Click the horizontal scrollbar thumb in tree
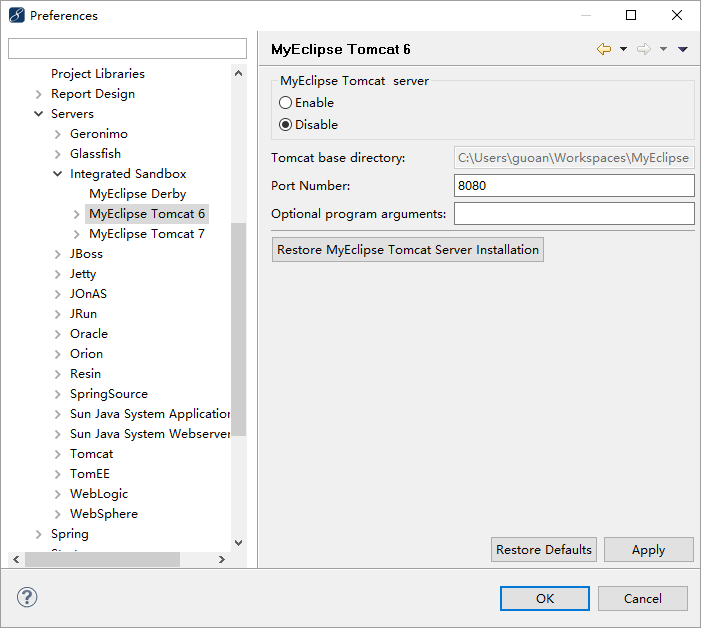The image size is (701, 628). click(x=102, y=559)
